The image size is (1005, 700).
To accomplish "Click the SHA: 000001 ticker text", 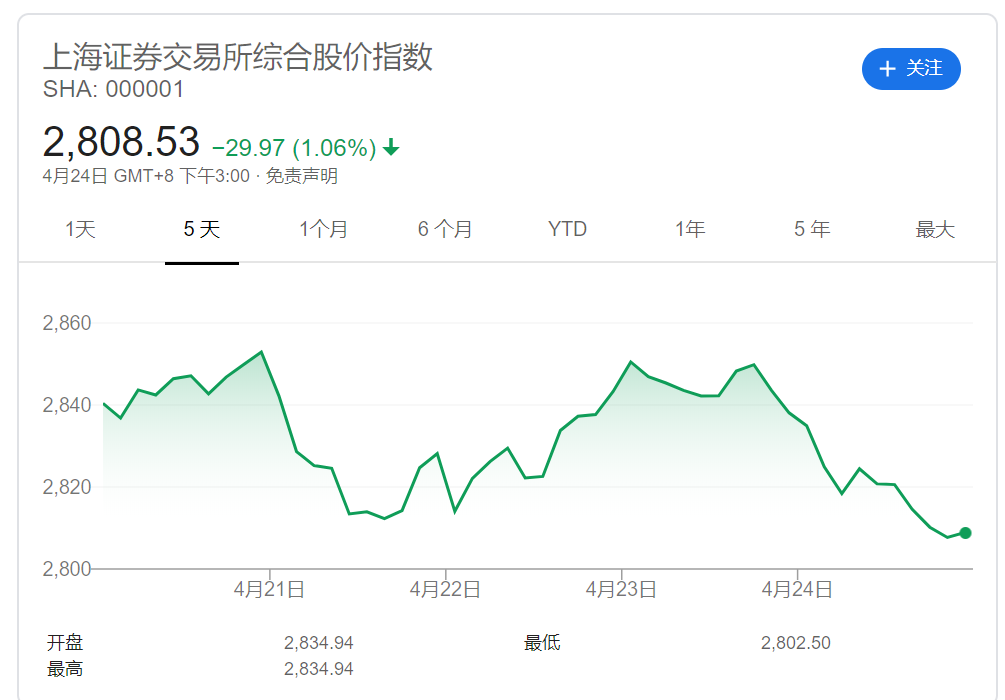I will 114,89.
